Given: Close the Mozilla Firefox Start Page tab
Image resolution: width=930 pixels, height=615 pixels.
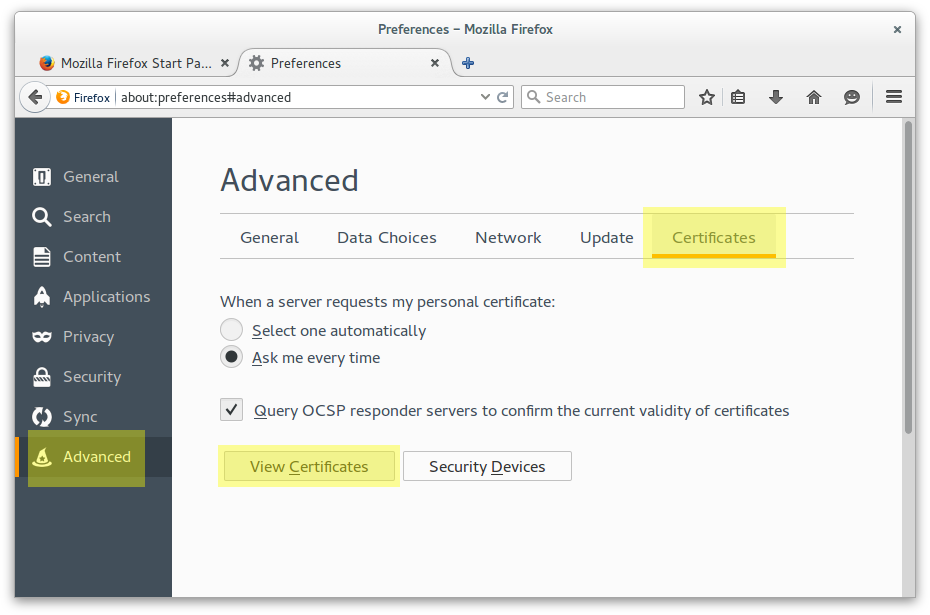Looking at the screenshot, I should click(x=225, y=63).
